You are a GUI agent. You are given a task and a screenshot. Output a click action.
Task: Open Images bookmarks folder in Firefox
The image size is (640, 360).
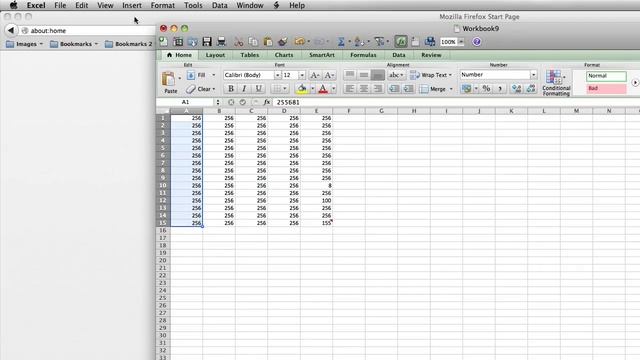[24, 44]
